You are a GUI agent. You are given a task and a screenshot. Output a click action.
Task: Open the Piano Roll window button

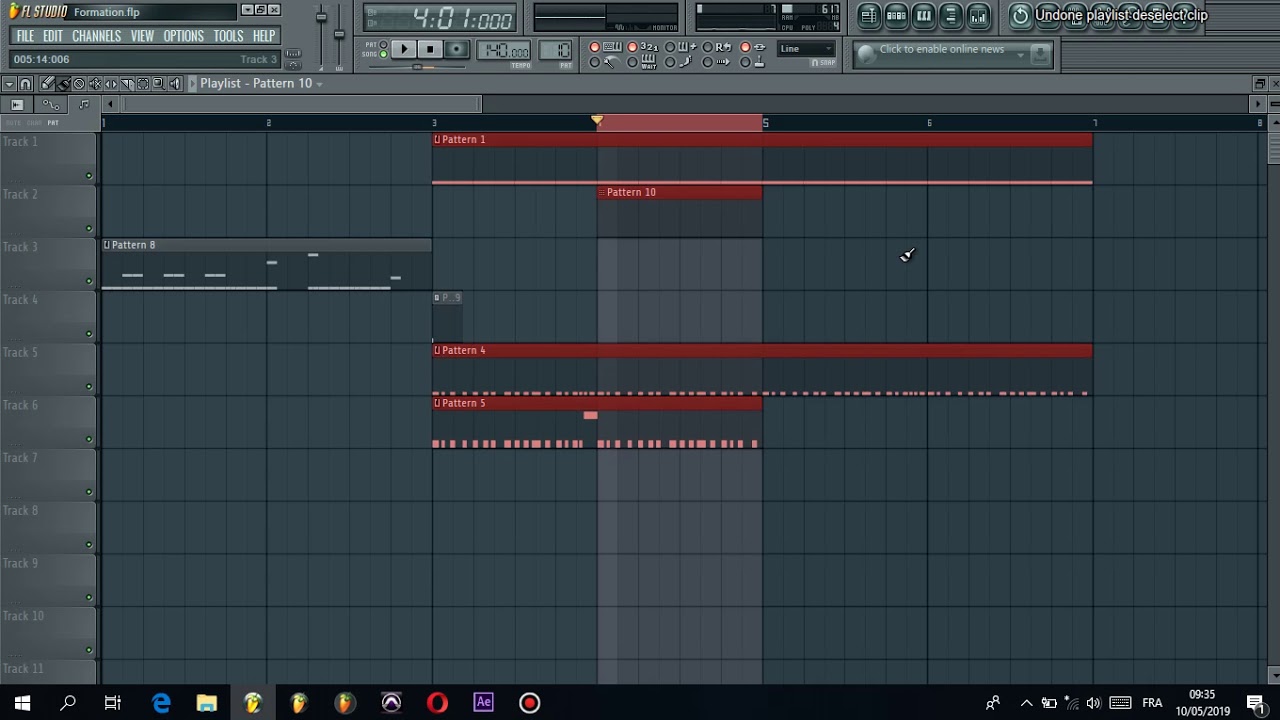[x=924, y=15]
